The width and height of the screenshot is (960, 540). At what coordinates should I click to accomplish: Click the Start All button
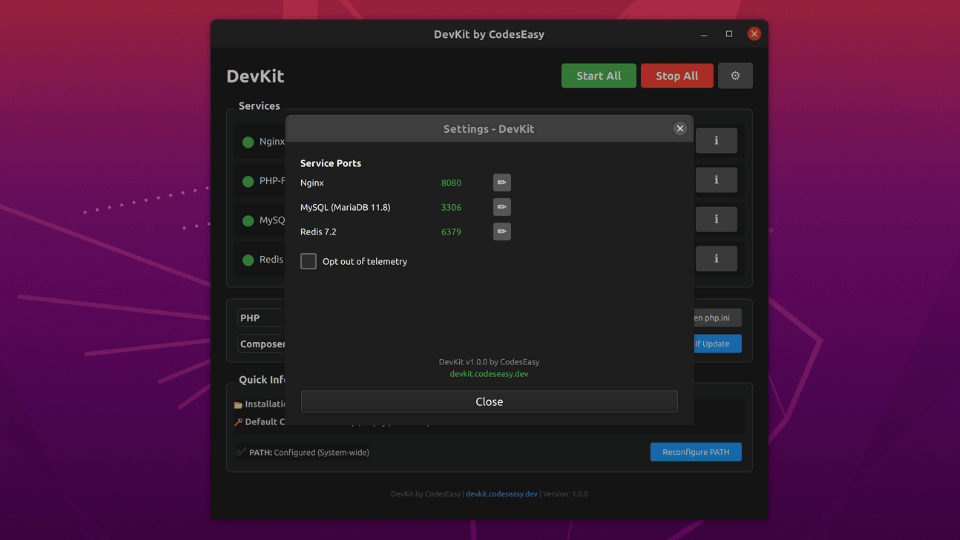point(599,76)
